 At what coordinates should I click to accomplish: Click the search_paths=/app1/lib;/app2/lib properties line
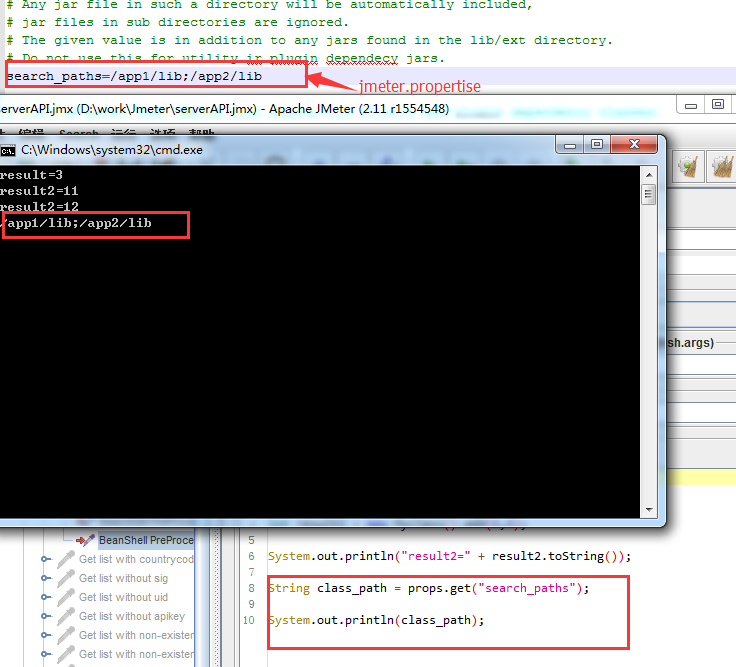coord(134,76)
